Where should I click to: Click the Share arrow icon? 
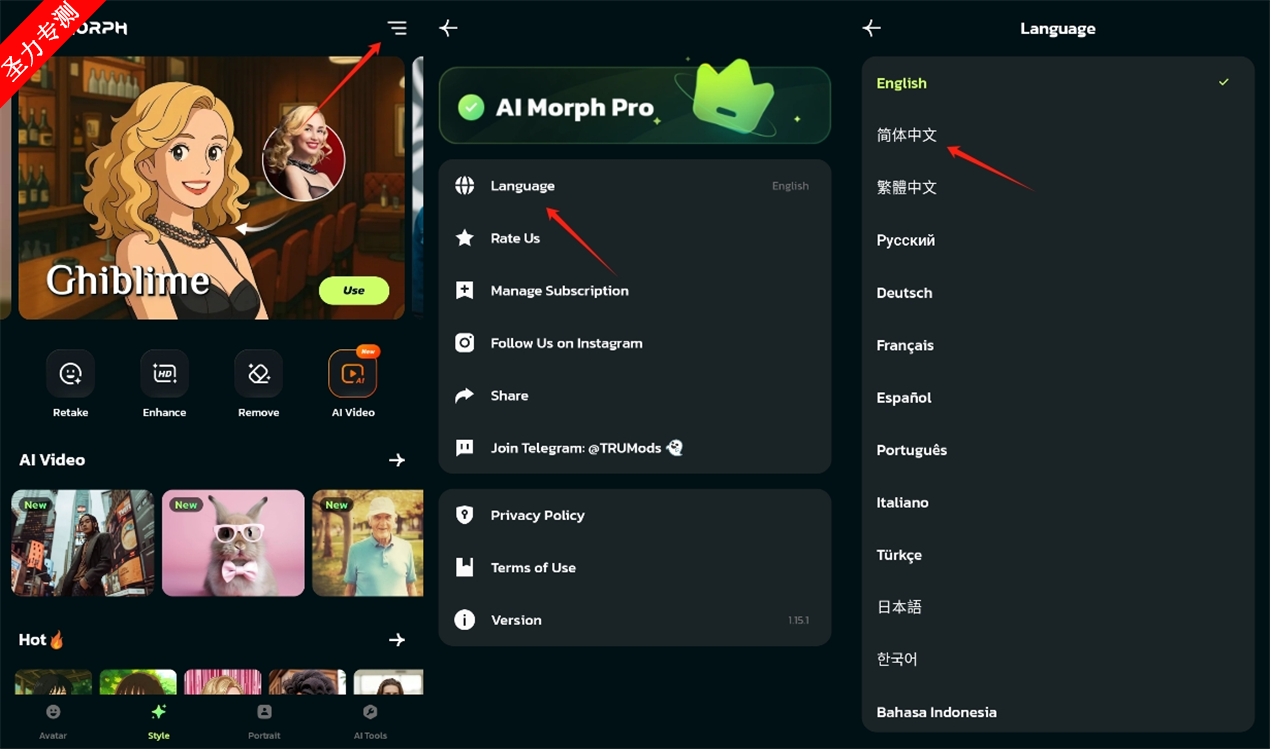(x=464, y=396)
